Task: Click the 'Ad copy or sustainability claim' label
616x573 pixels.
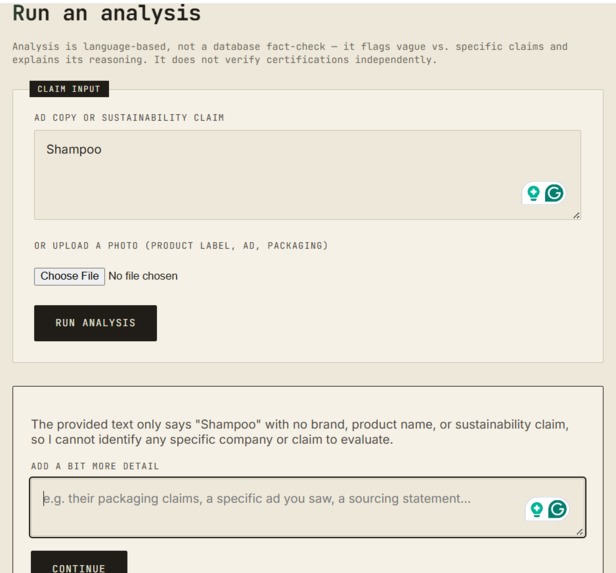Action: [129, 117]
